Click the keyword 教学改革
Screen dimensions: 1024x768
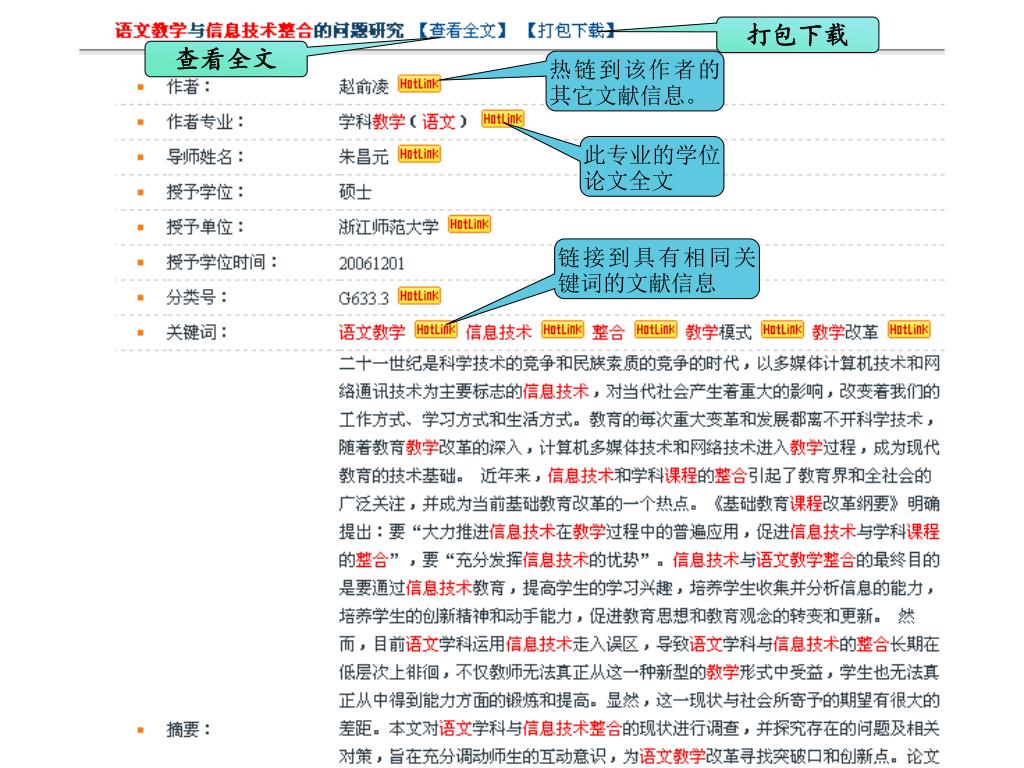(845, 332)
